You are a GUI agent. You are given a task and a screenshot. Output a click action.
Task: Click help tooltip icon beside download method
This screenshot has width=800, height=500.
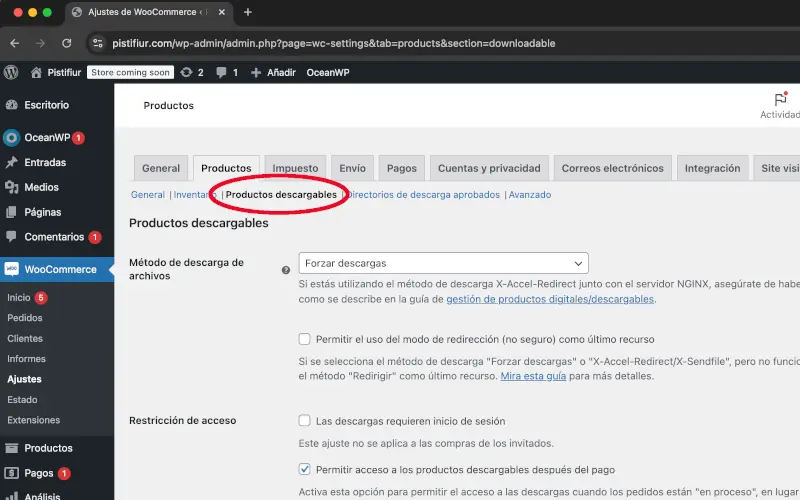[x=286, y=270]
